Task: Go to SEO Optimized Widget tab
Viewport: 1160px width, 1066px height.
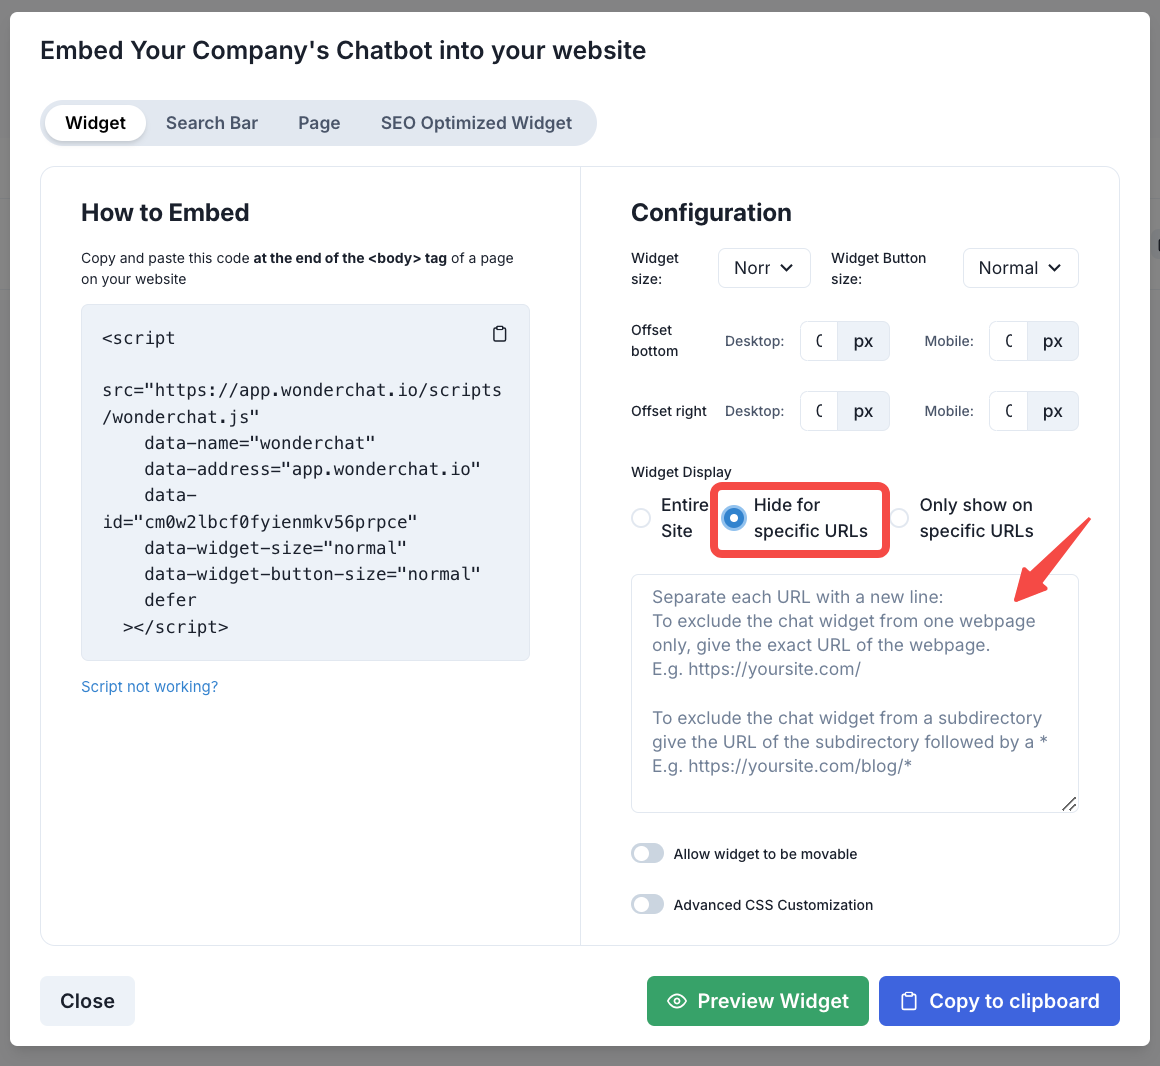Action: [x=476, y=123]
